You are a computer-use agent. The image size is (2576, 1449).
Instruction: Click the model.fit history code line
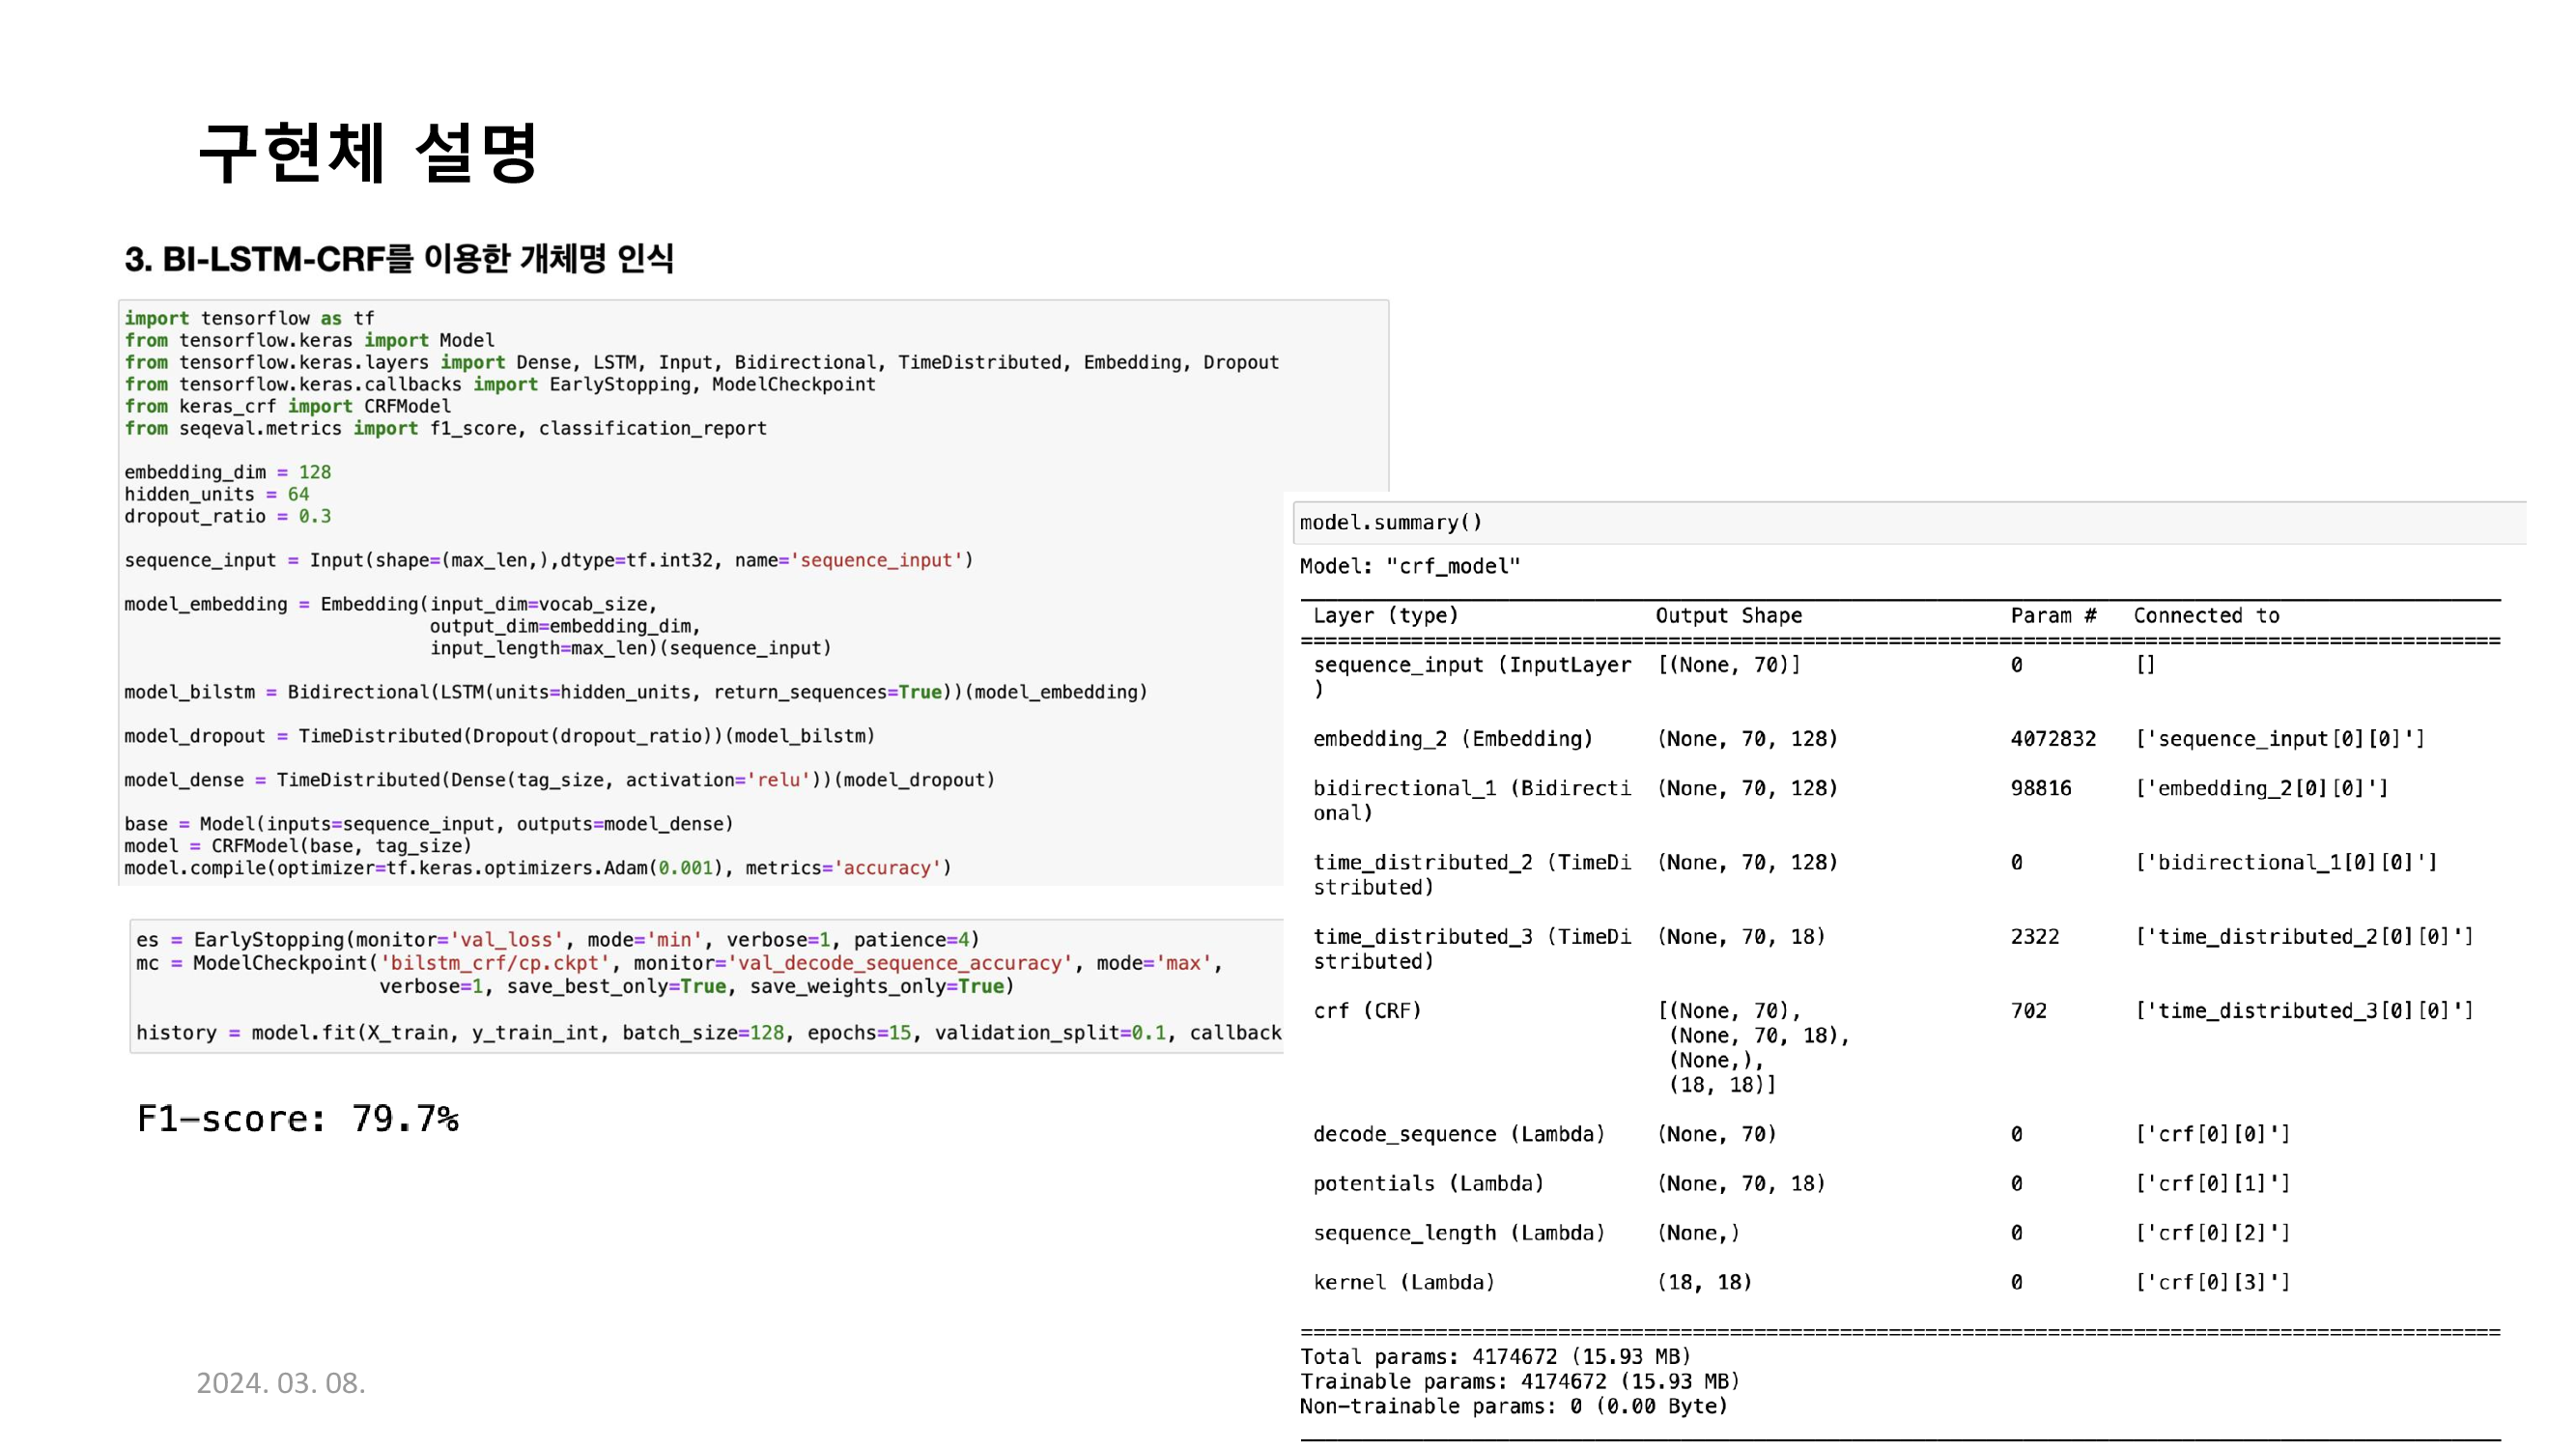[707, 1032]
